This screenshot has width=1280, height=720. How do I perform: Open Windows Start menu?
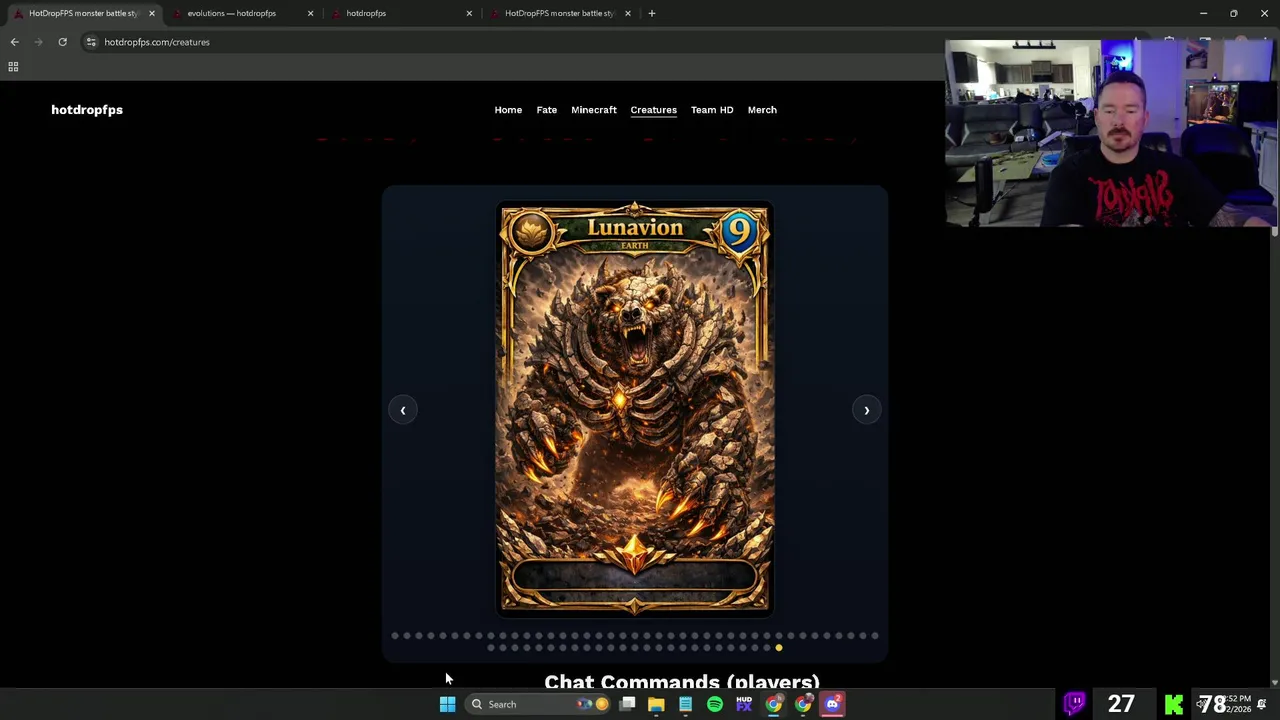(x=447, y=704)
